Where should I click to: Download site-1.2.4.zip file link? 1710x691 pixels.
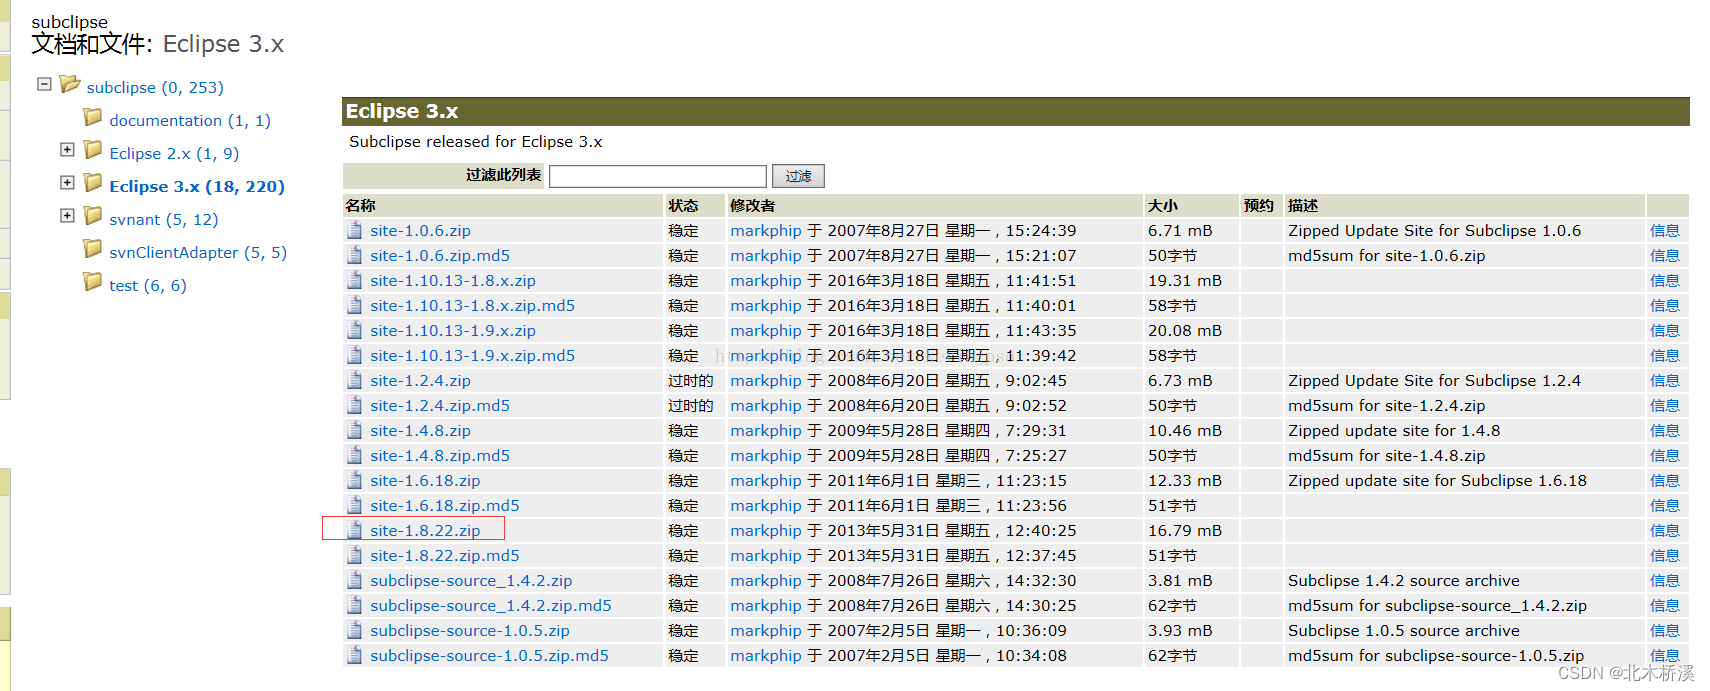[420, 381]
